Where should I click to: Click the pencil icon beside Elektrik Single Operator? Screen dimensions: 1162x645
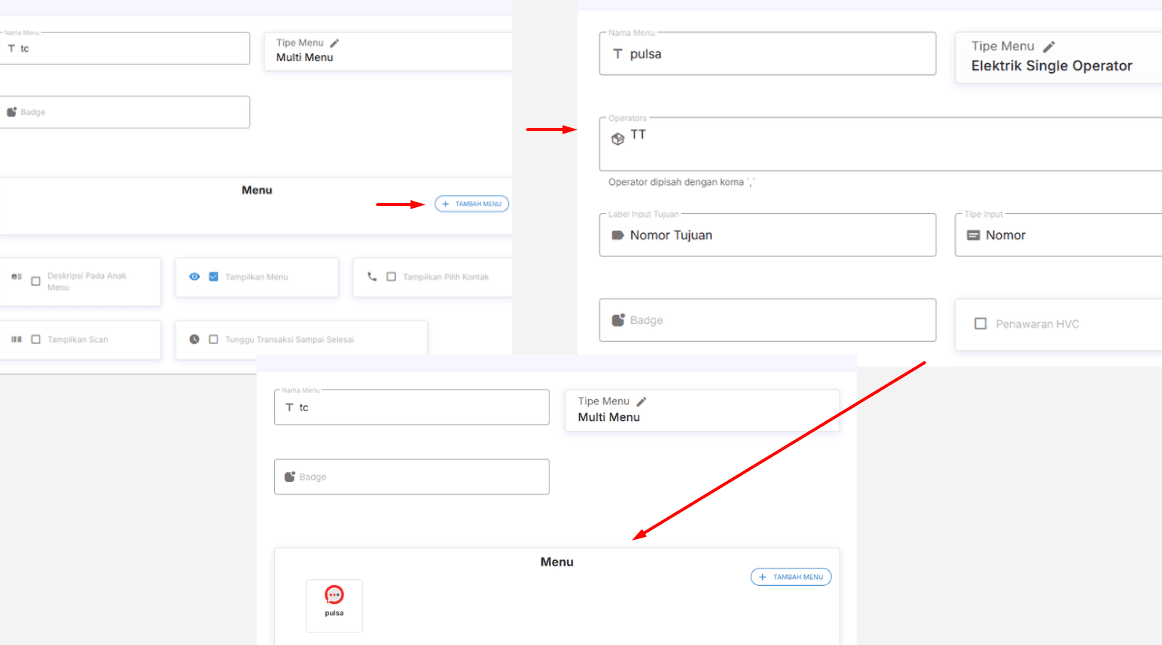pos(1049,46)
